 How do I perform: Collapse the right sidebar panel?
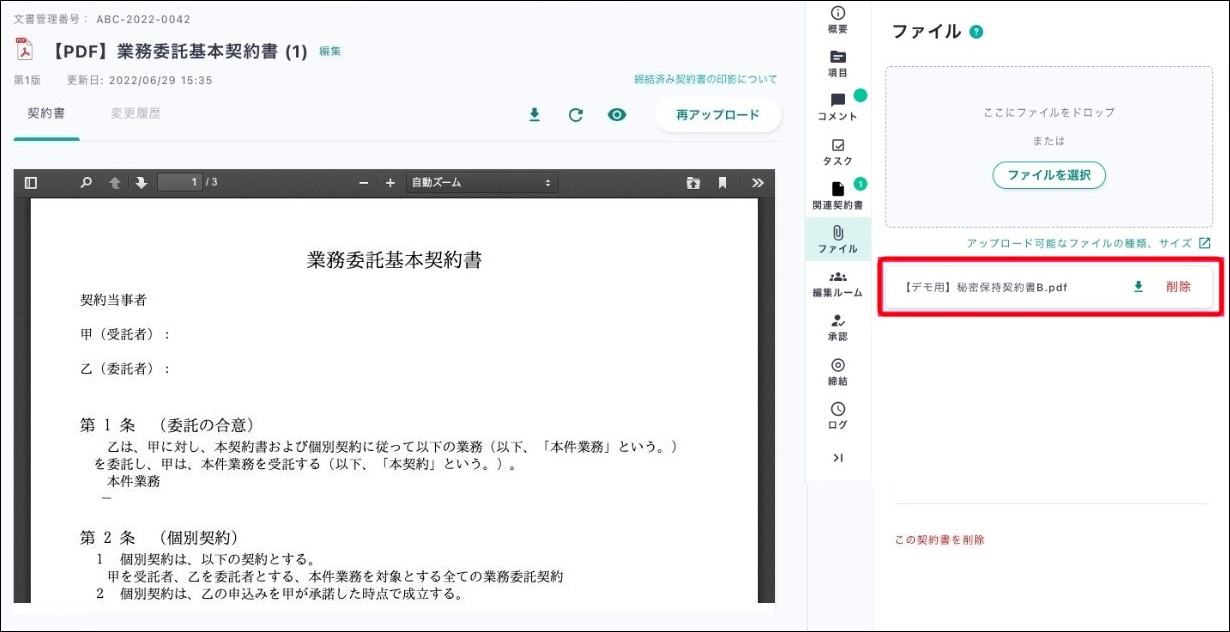coord(838,458)
